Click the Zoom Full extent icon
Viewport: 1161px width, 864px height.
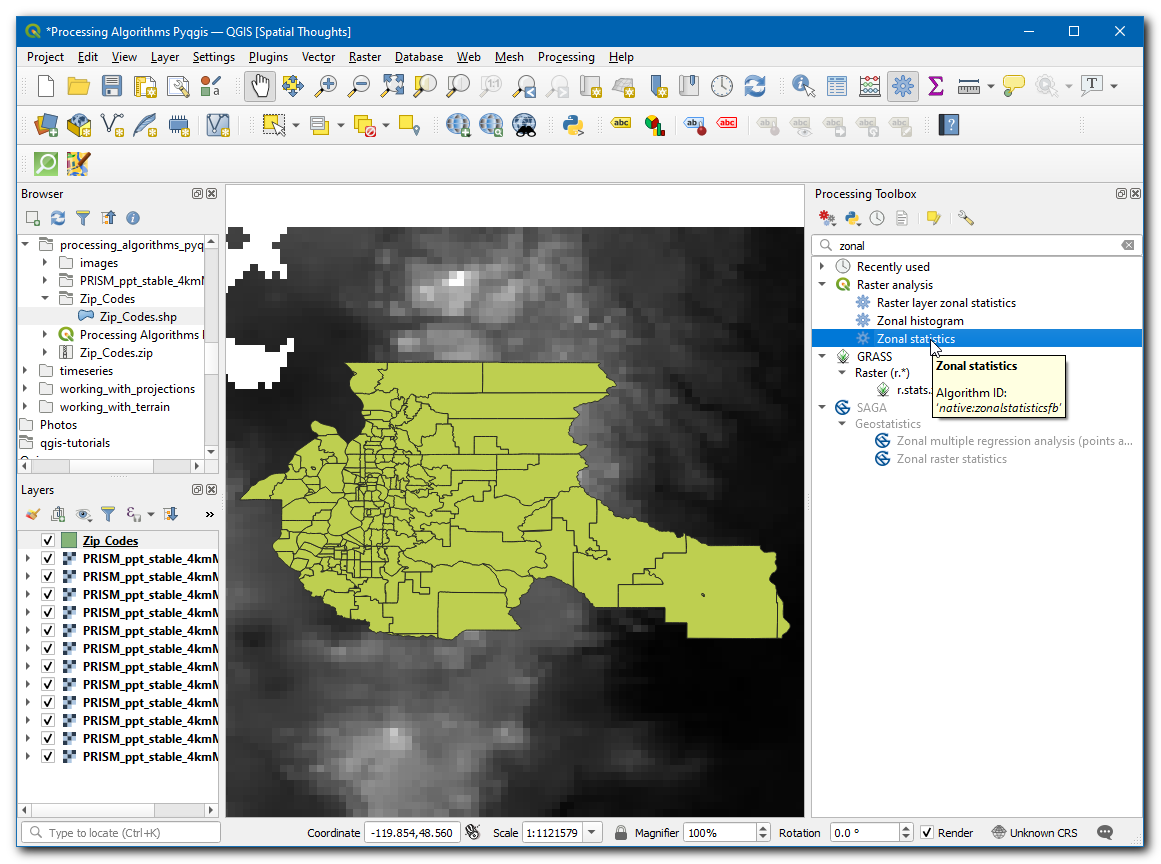tap(392, 86)
